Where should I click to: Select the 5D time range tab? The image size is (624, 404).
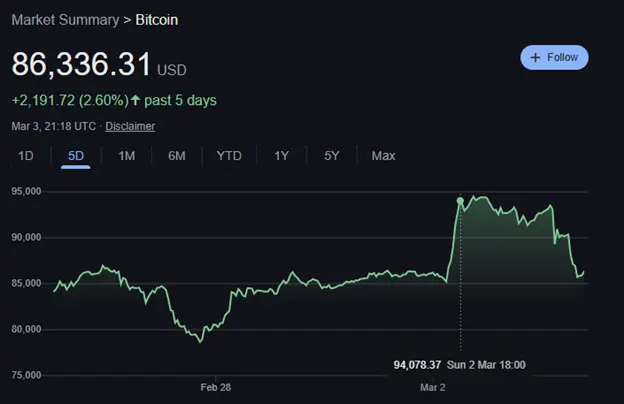[x=76, y=156]
